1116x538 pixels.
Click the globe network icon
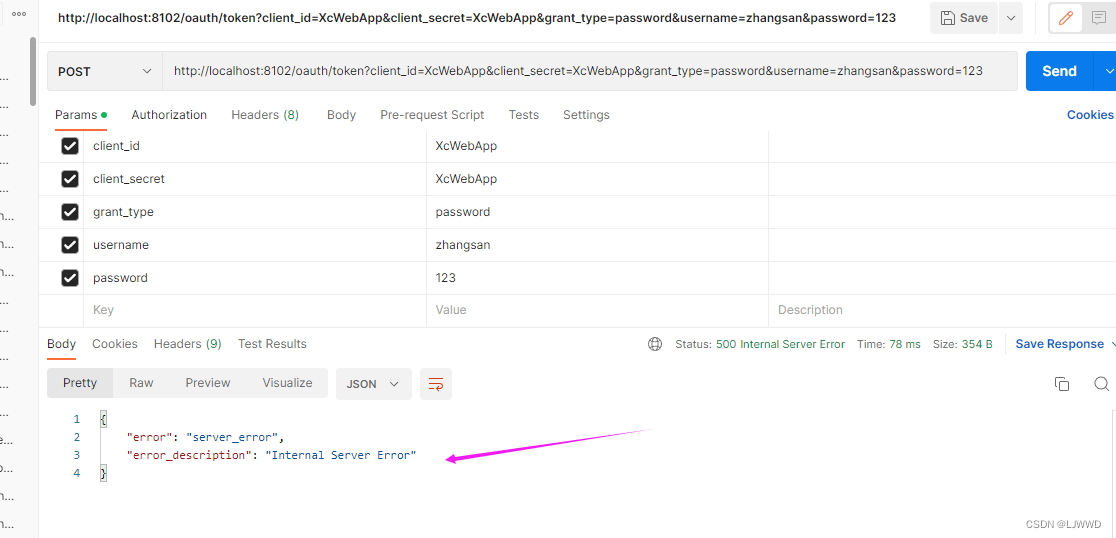(x=655, y=344)
